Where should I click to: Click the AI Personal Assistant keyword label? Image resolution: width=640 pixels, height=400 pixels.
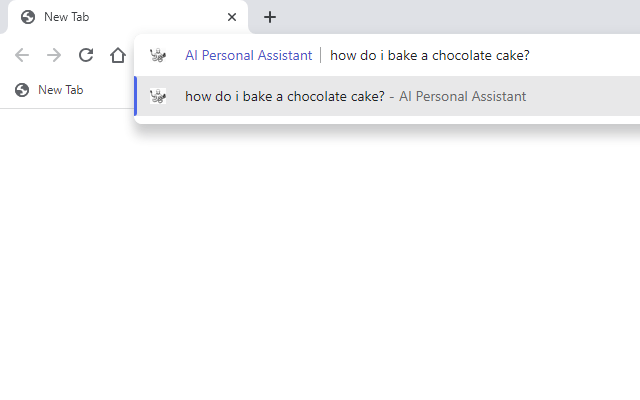coord(248,55)
